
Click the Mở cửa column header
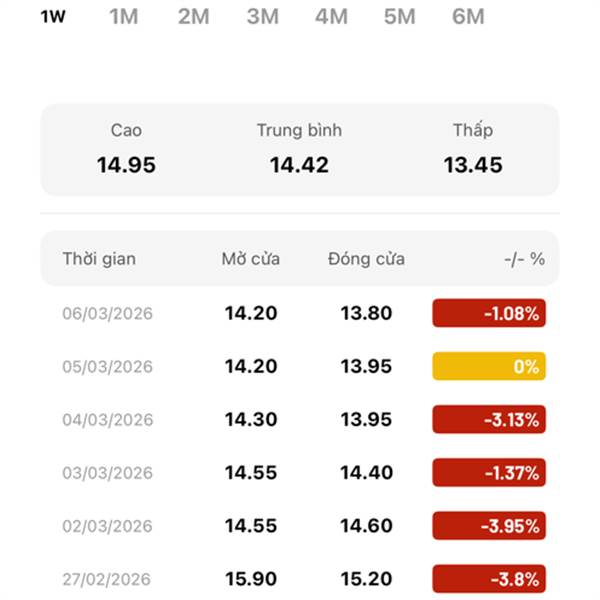click(x=251, y=259)
